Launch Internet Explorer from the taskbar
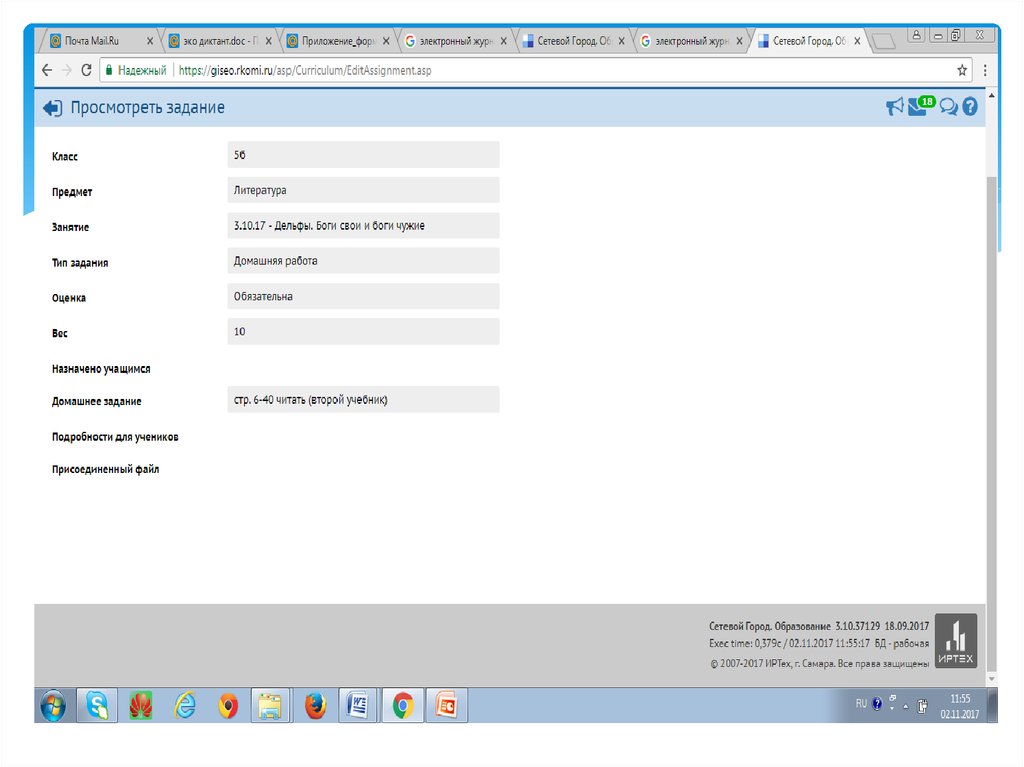 pyautogui.click(x=185, y=706)
